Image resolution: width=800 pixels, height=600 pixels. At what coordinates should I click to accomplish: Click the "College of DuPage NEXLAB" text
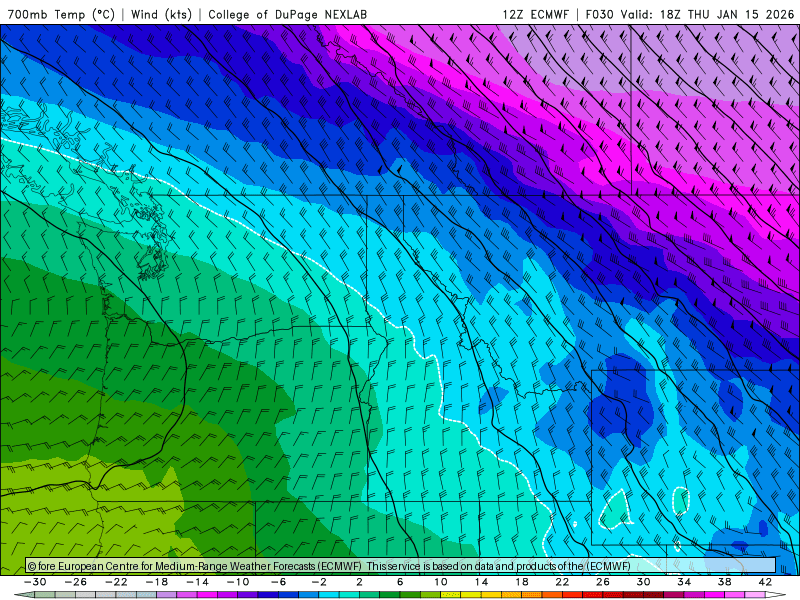pyautogui.click(x=288, y=14)
